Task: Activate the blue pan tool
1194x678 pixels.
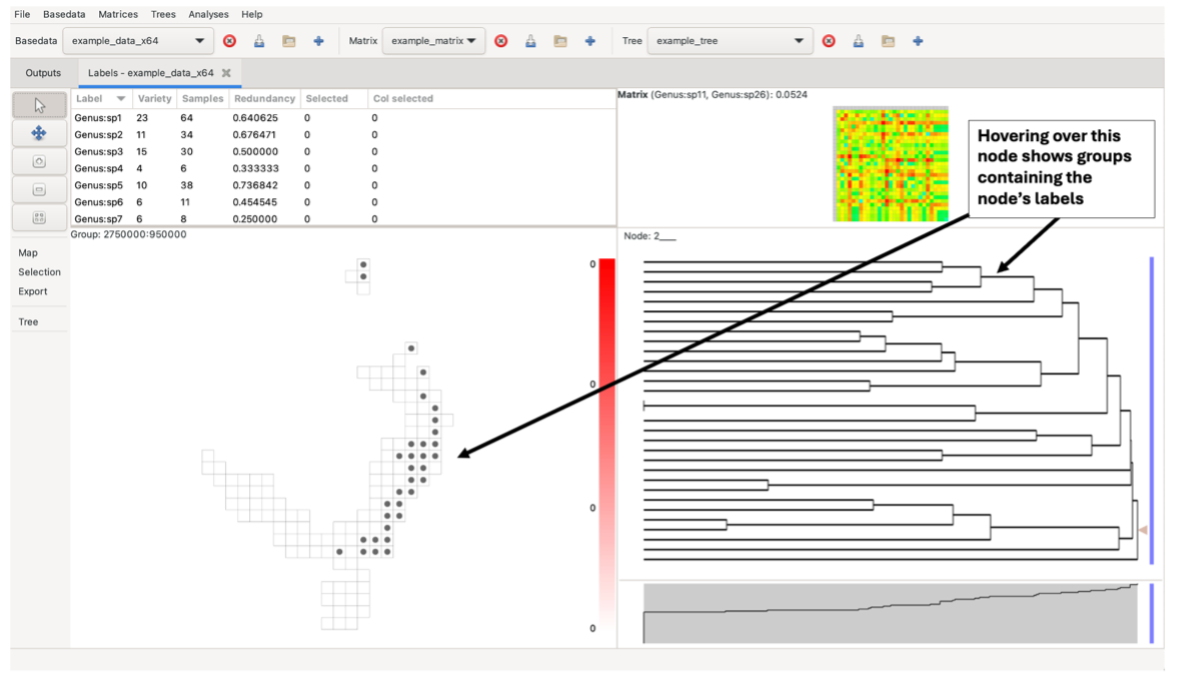Action: (39, 133)
